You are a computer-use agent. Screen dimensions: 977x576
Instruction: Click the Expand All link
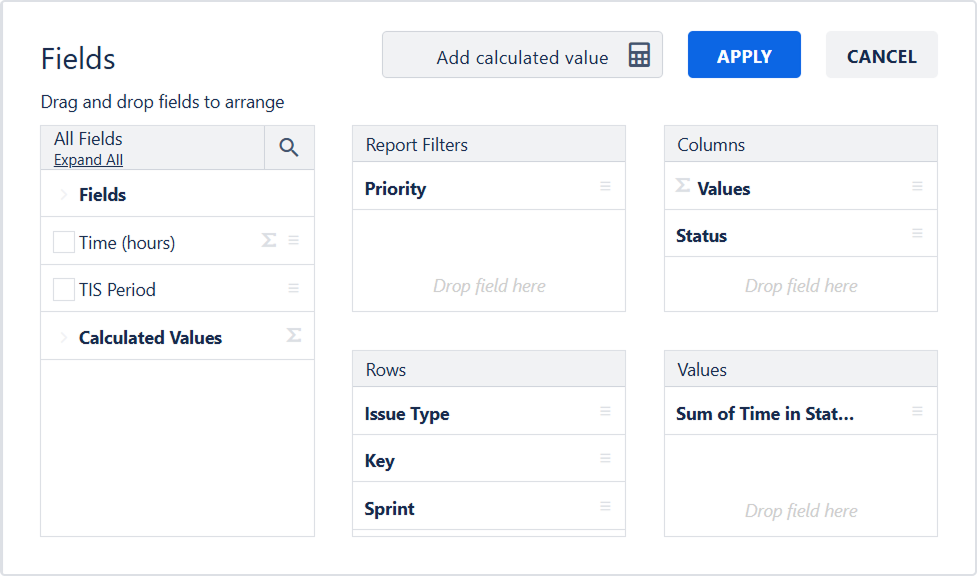click(88, 160)
